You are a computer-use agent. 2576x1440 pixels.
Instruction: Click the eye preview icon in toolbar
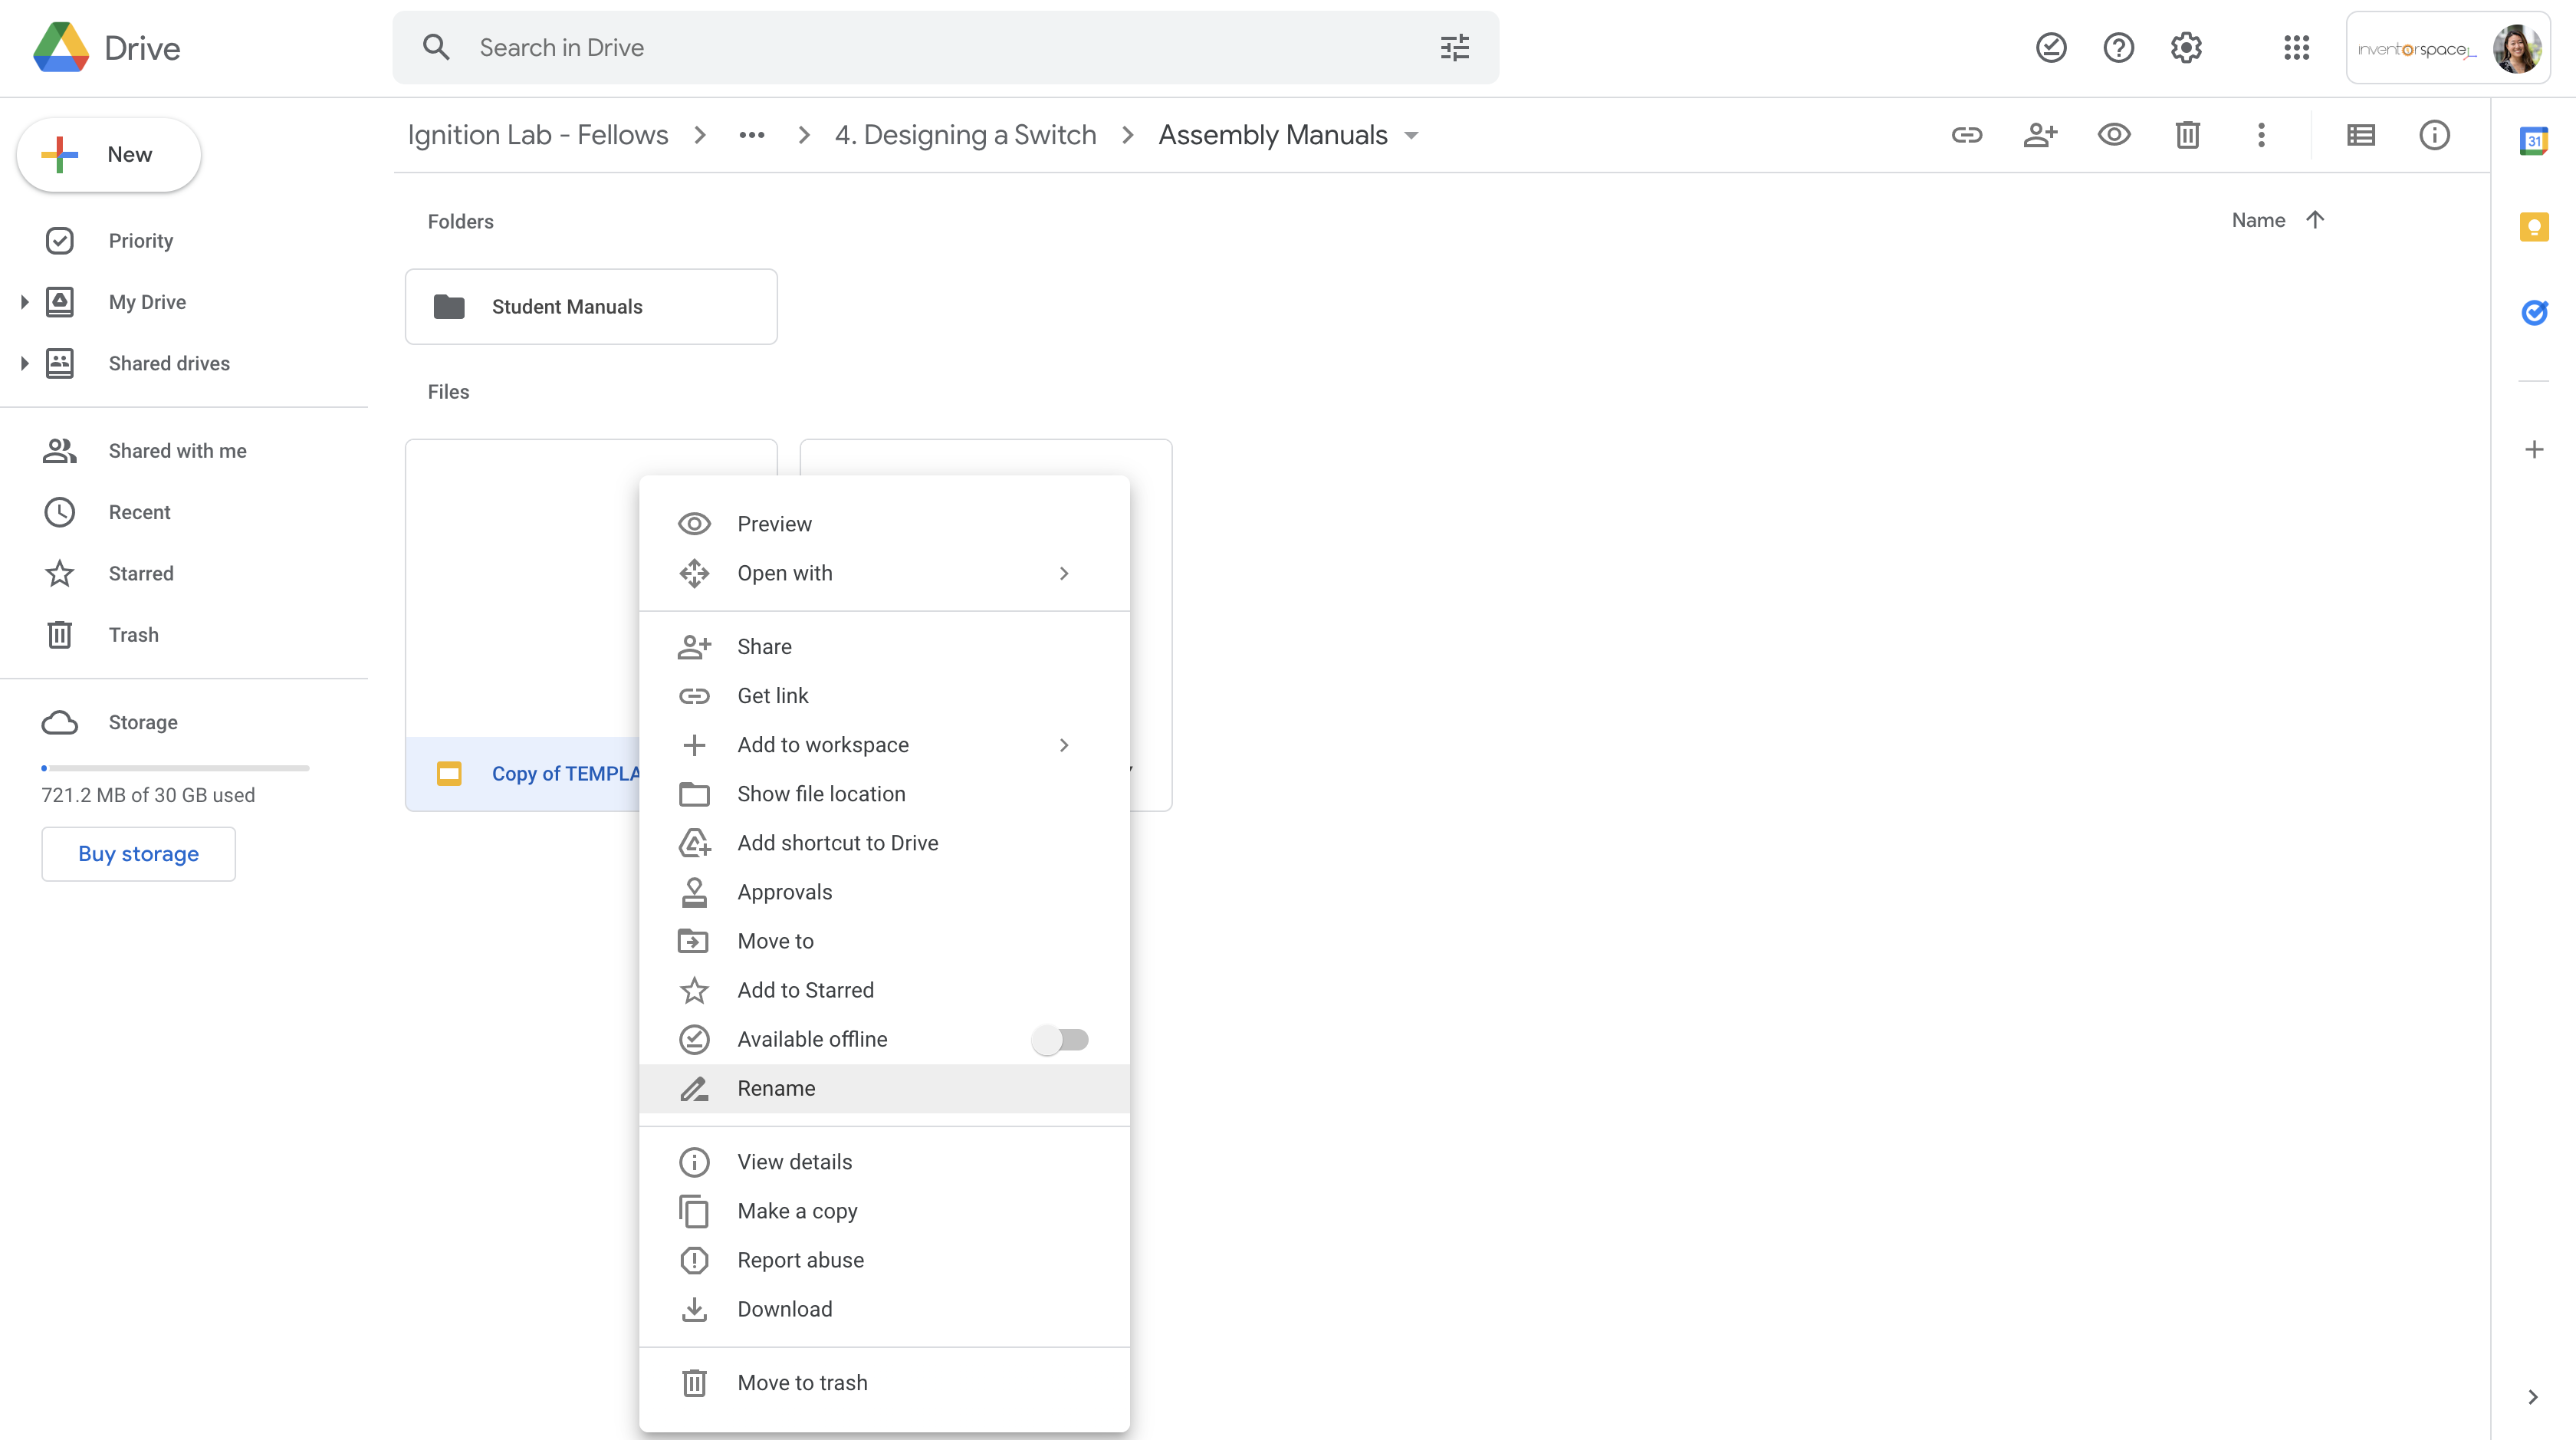point(2113,135)
